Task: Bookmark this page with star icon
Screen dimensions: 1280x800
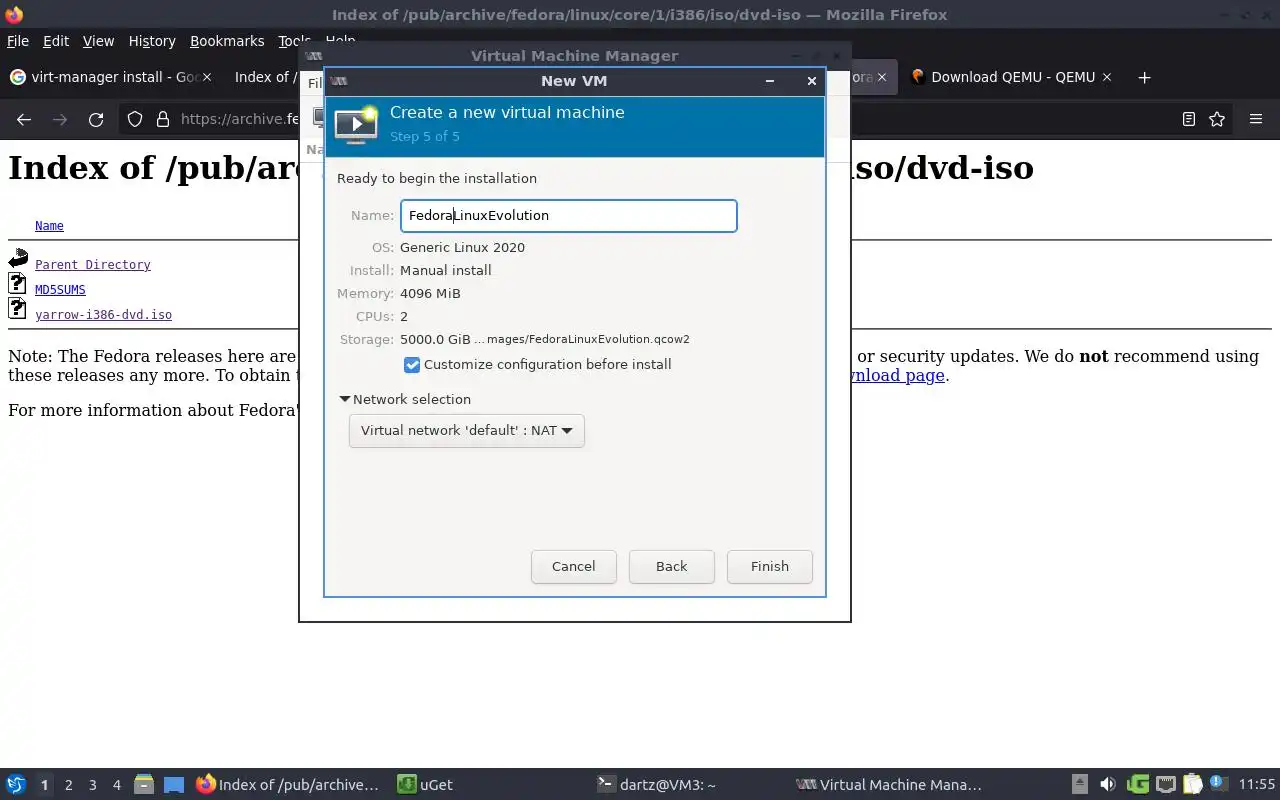Action: [1217, 119]
